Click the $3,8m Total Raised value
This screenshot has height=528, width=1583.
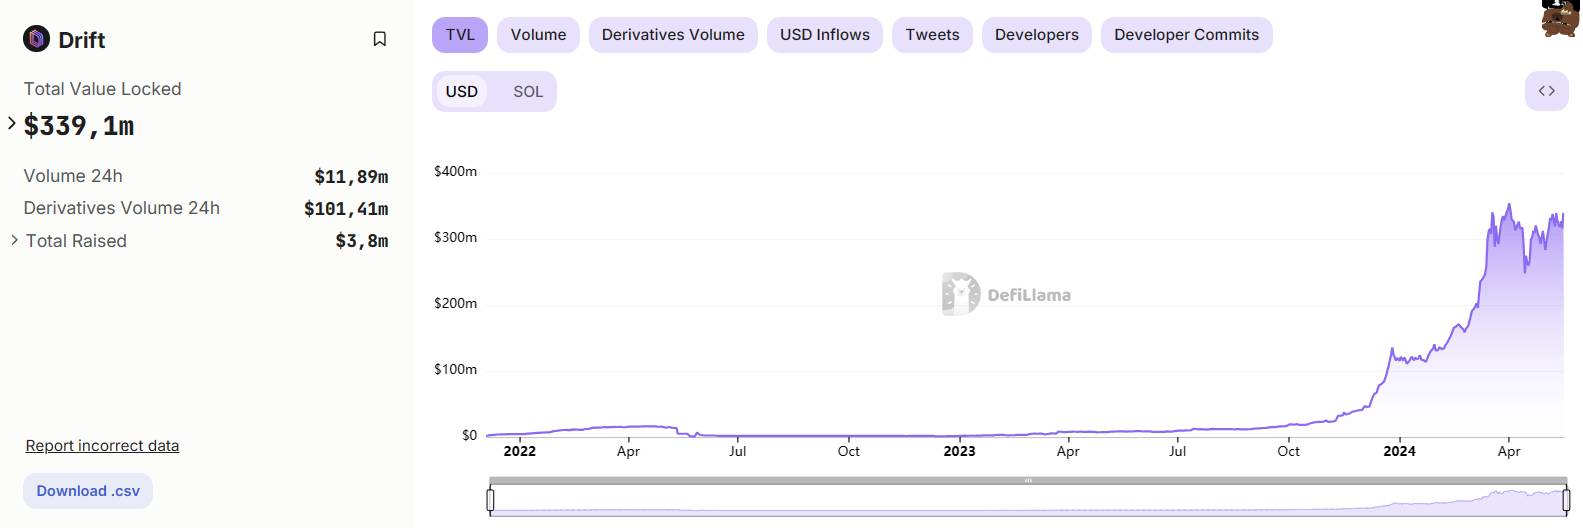pyautogui.click(x=362, y=241)
